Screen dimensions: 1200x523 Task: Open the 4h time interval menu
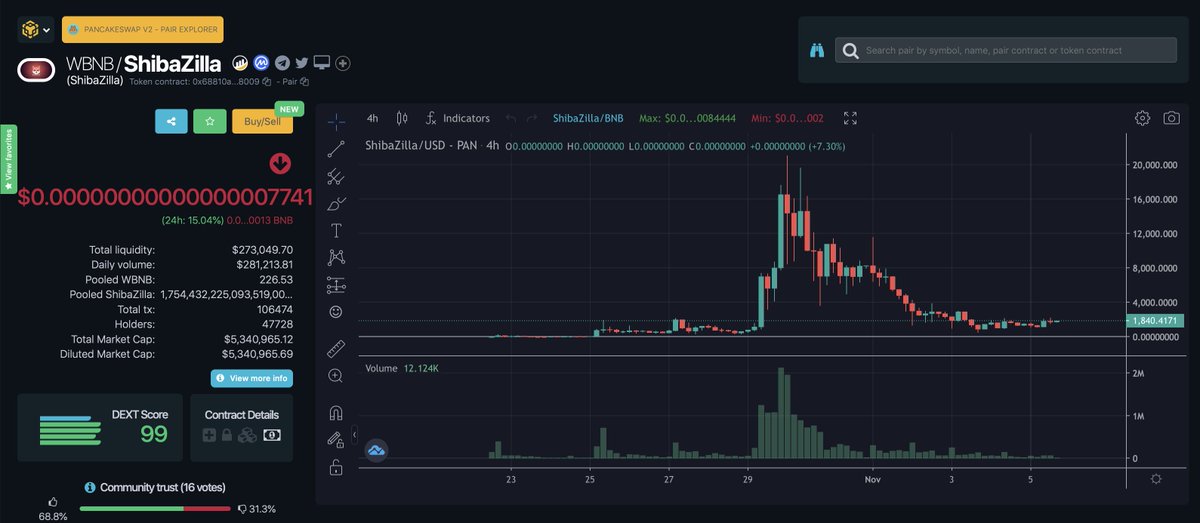tap(372, 118)
